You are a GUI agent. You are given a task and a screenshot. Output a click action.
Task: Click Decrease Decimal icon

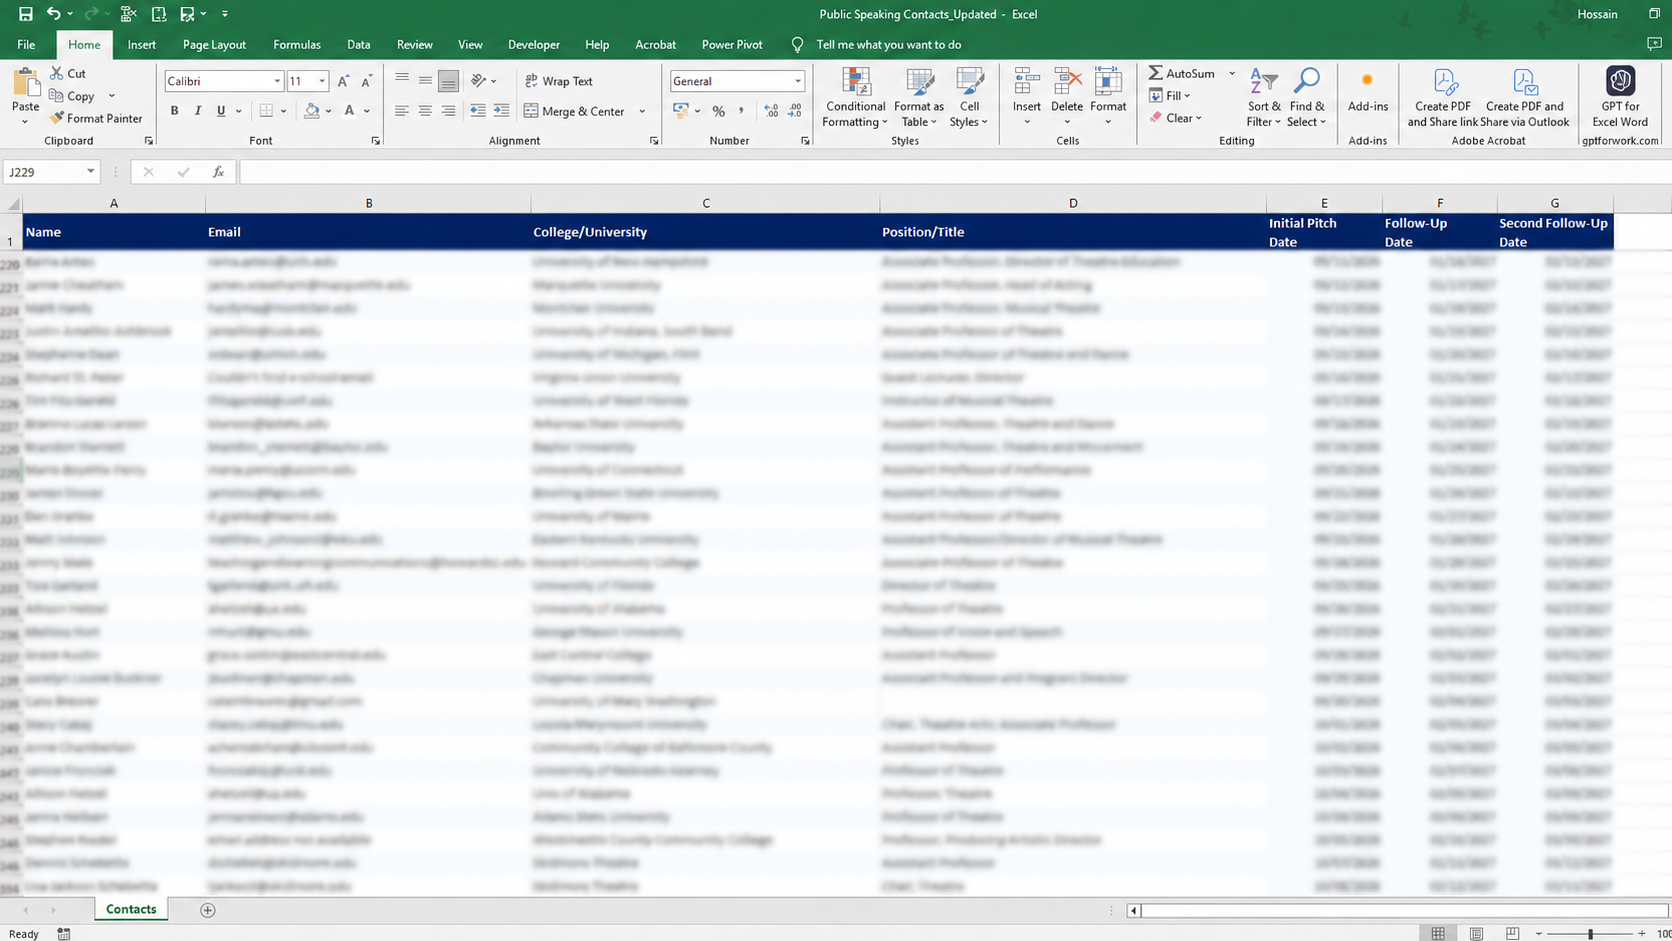795,111
